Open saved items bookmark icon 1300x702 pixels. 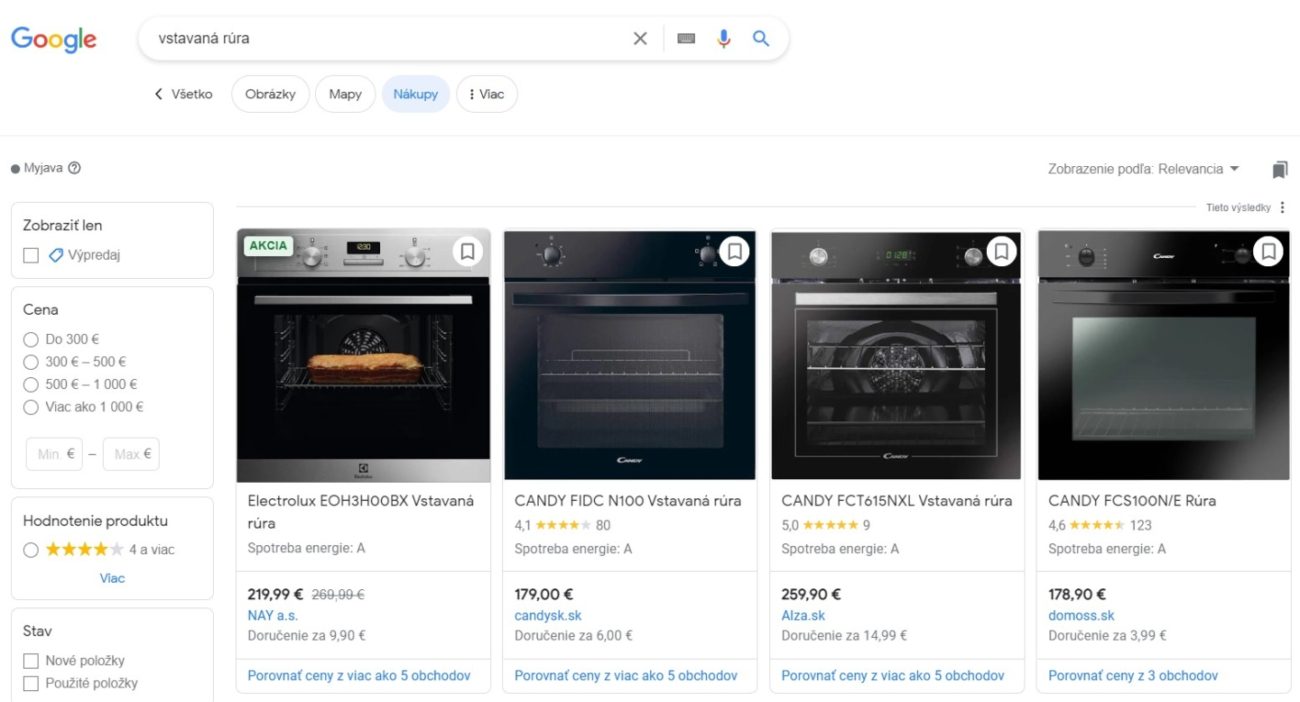(x=1280, y=169)
